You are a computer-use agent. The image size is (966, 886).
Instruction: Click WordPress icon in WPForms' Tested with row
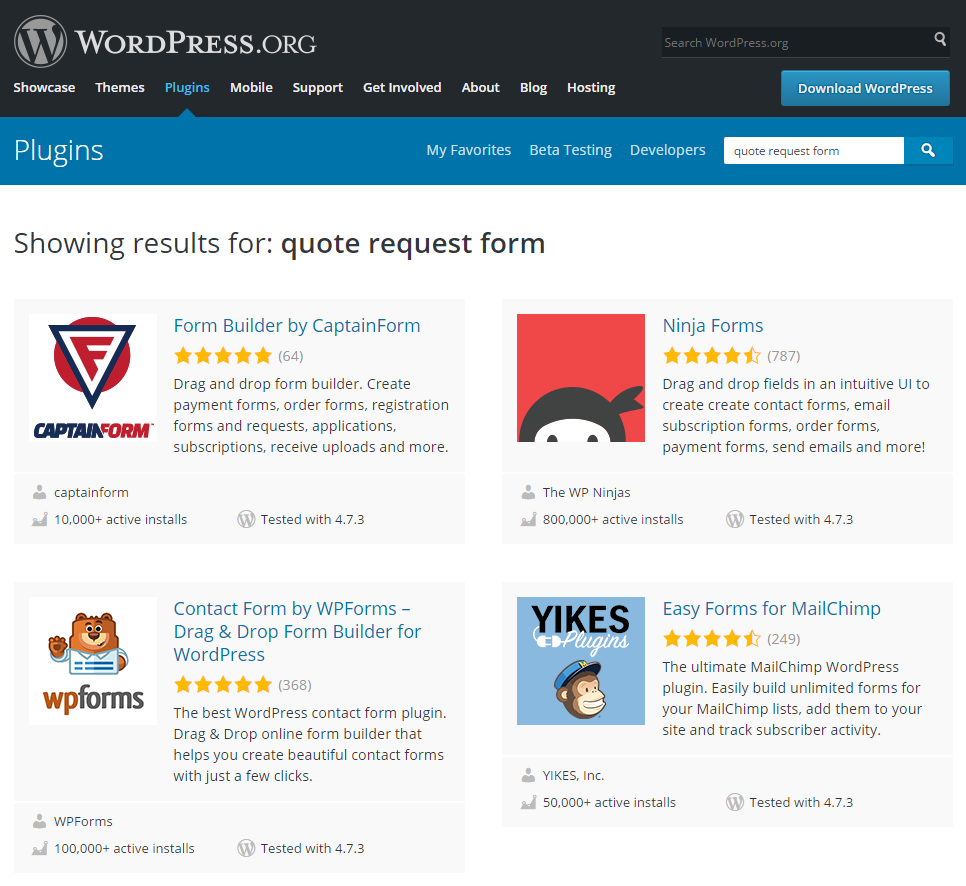click(x=246, y=848)
